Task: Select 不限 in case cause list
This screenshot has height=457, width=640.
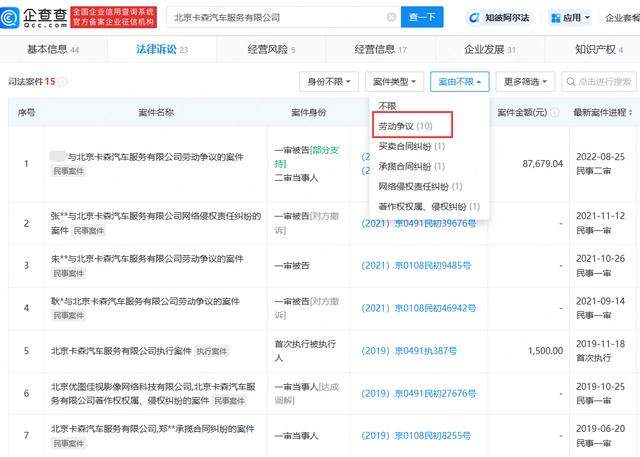Action: (x=387, y=106)
